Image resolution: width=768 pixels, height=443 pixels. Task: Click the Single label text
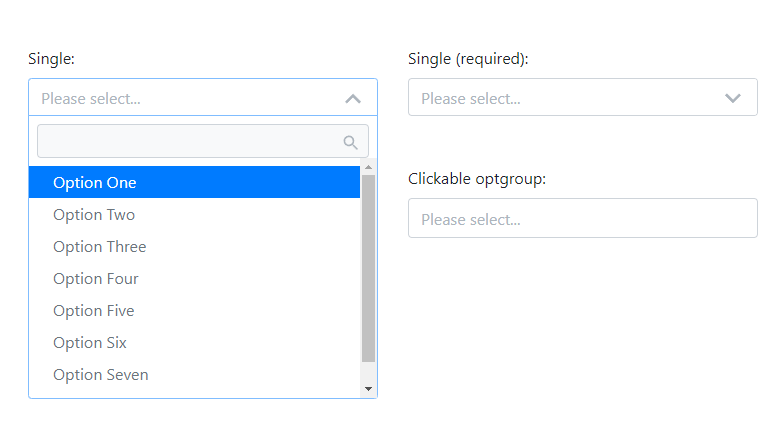(51, 59)
